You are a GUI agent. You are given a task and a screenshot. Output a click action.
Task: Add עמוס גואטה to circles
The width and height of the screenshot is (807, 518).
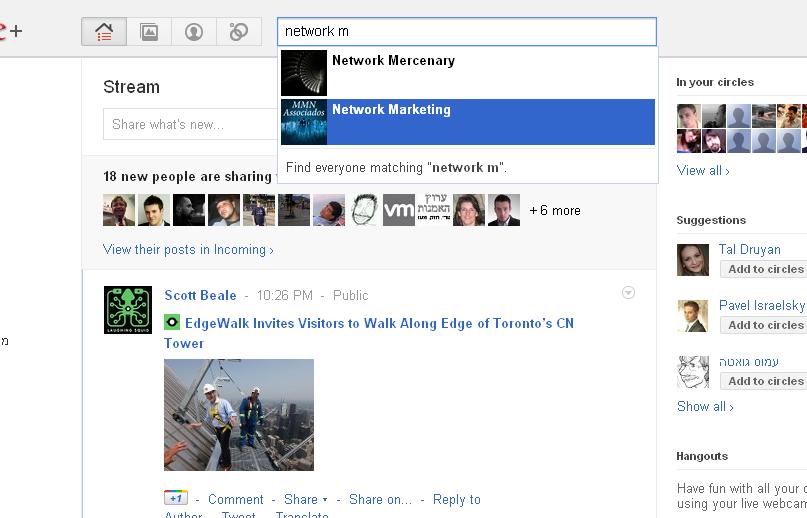click(764, 382)
